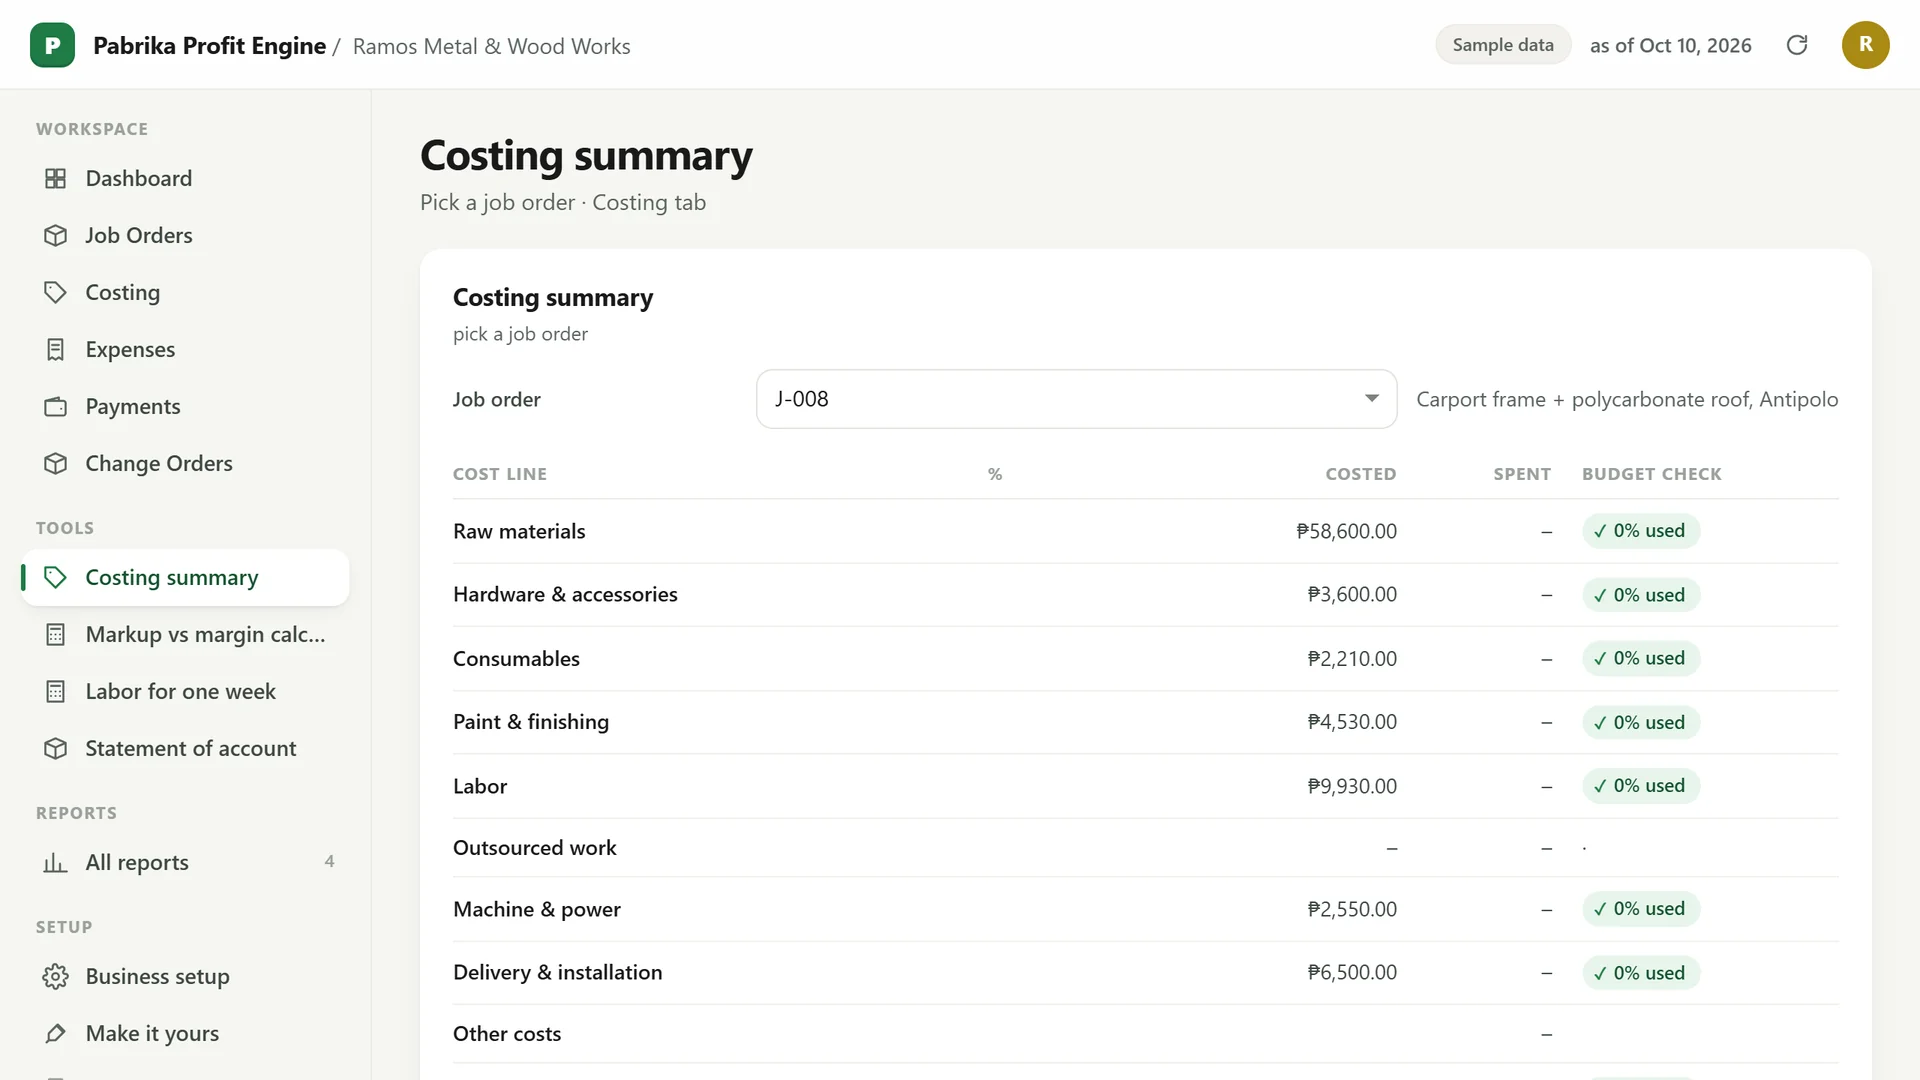Click the Paint & finishing cost line

(531, 722)
